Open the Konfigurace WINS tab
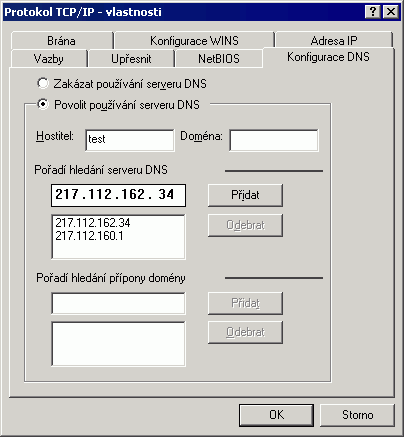Image resolution: width=404 pixels, height=437 pixels. click(x=194, y=41)
